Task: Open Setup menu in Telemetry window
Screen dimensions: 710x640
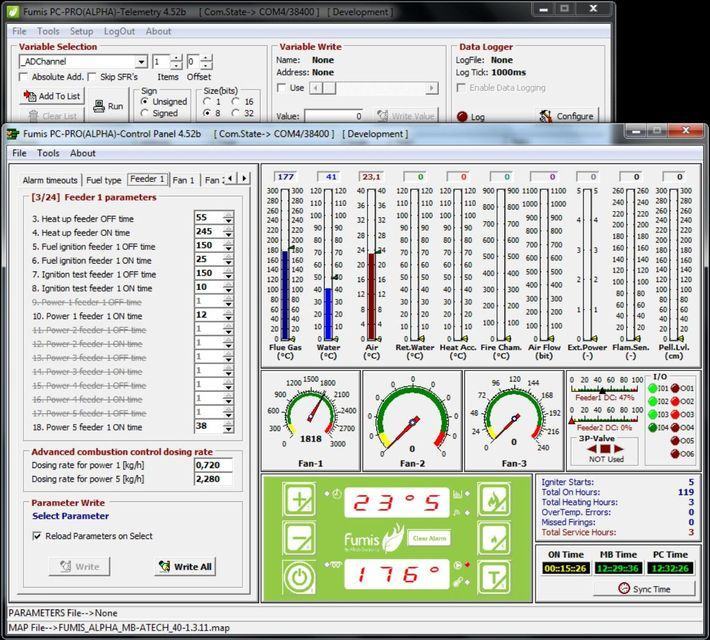Action: point(81,31)
